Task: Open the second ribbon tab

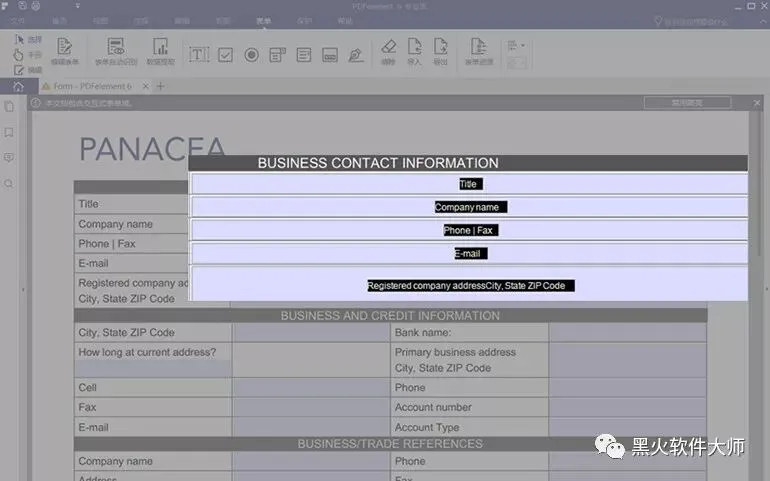Action: [x=59, y=21]
